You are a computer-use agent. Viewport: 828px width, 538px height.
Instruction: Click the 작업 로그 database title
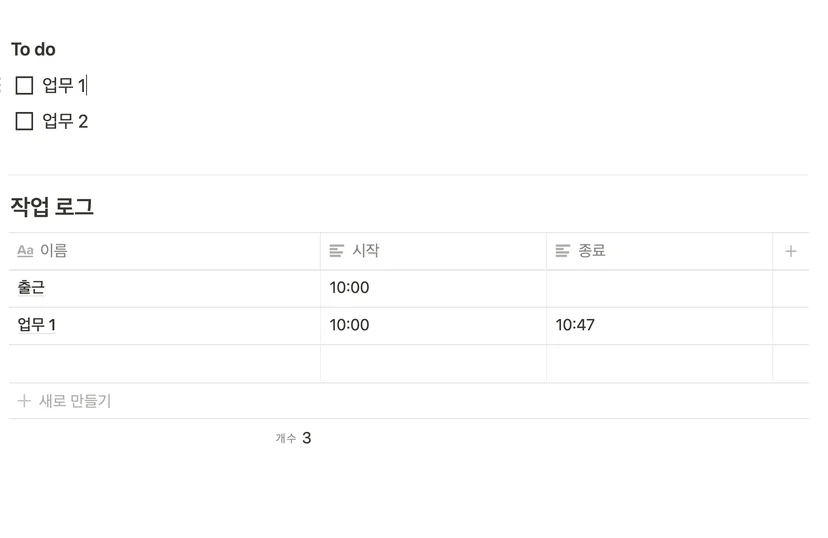(52, 206)
